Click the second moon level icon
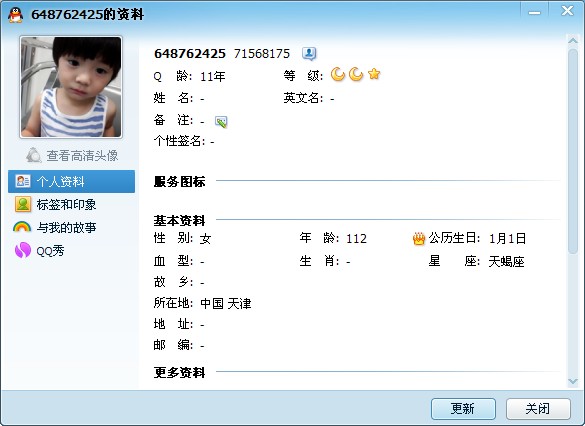This screenshot has width=585, height=426. tap(356, 74)
